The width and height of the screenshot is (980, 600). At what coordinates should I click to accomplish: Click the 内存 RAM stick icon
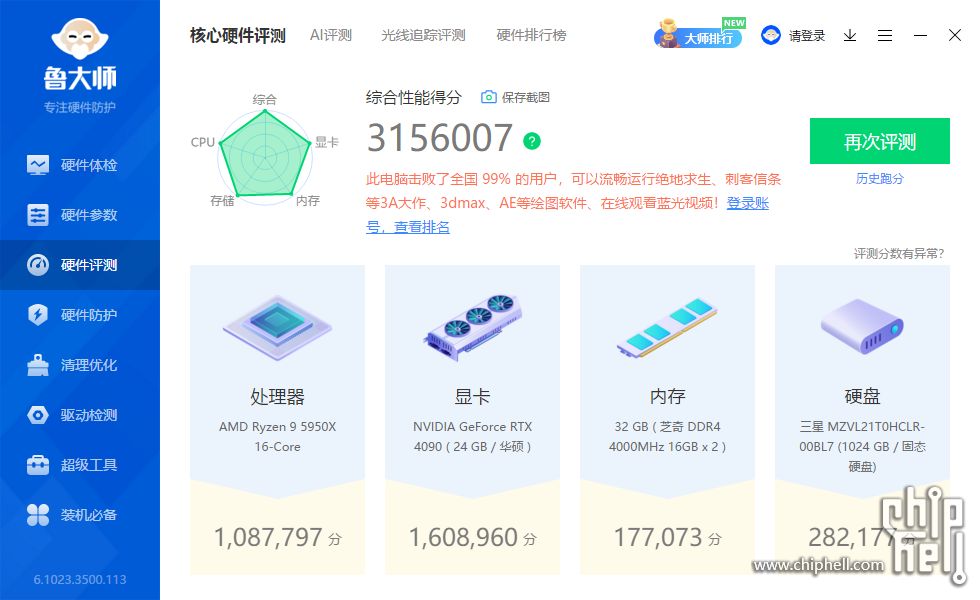coord(668,328)
